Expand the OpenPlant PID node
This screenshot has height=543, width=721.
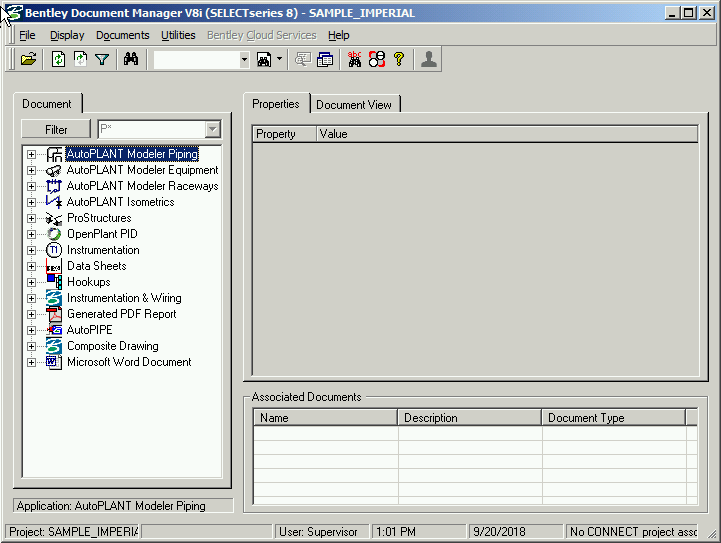[31, 234]
